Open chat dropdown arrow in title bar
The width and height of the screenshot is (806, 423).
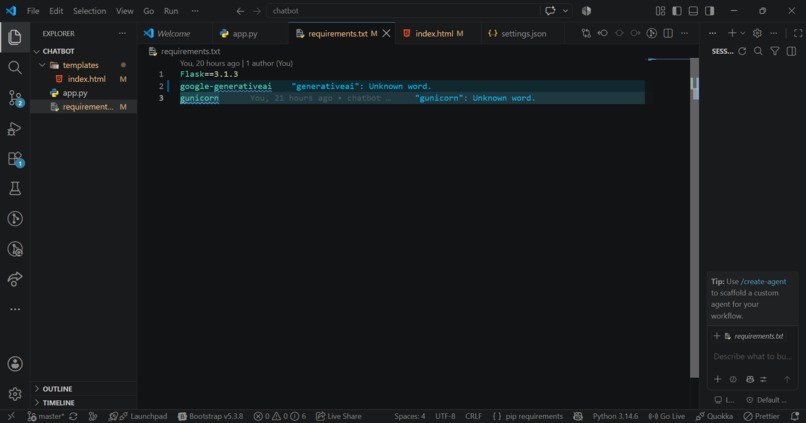pyautogui.click(x=565, y=11)
